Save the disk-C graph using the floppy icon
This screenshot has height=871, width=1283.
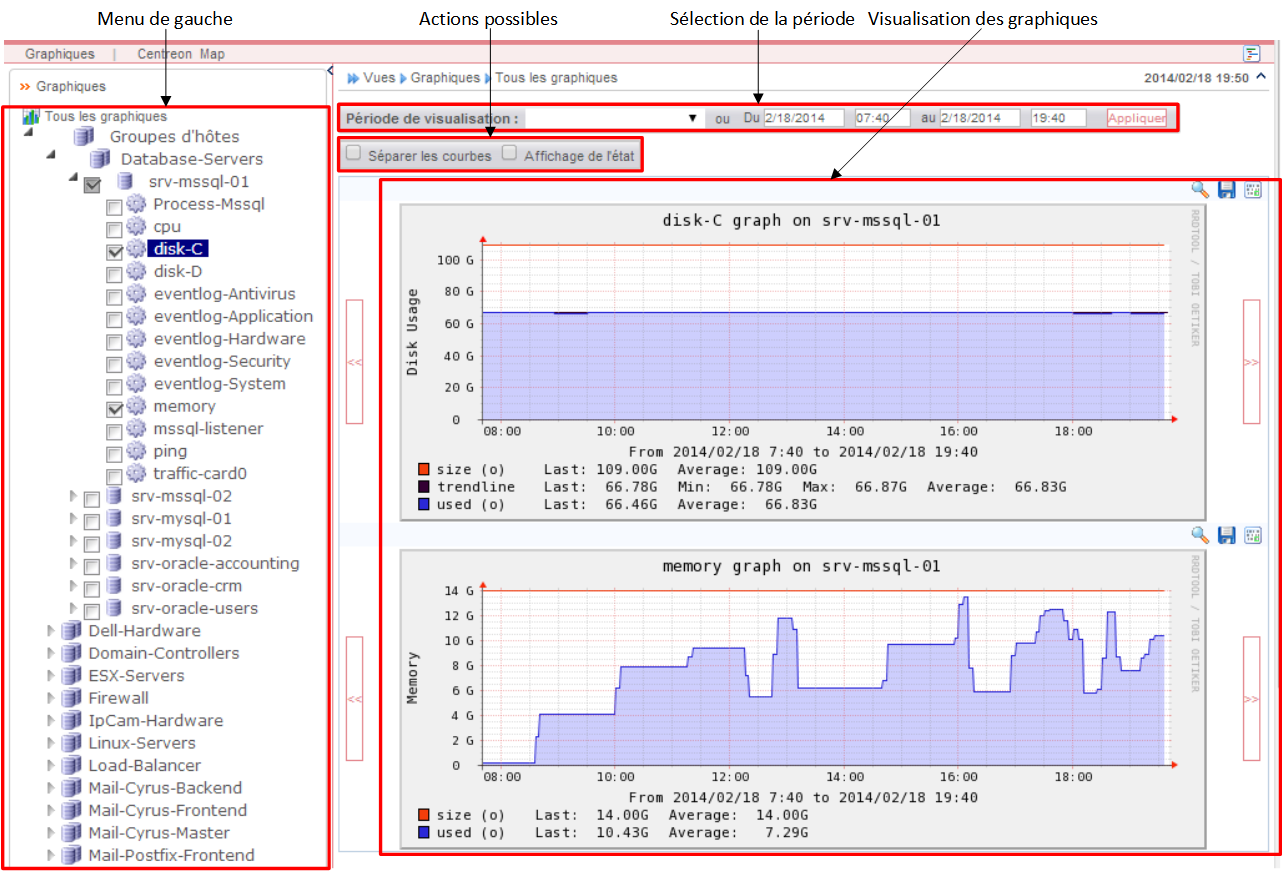pyautogui.click(x=1227, y=190)
